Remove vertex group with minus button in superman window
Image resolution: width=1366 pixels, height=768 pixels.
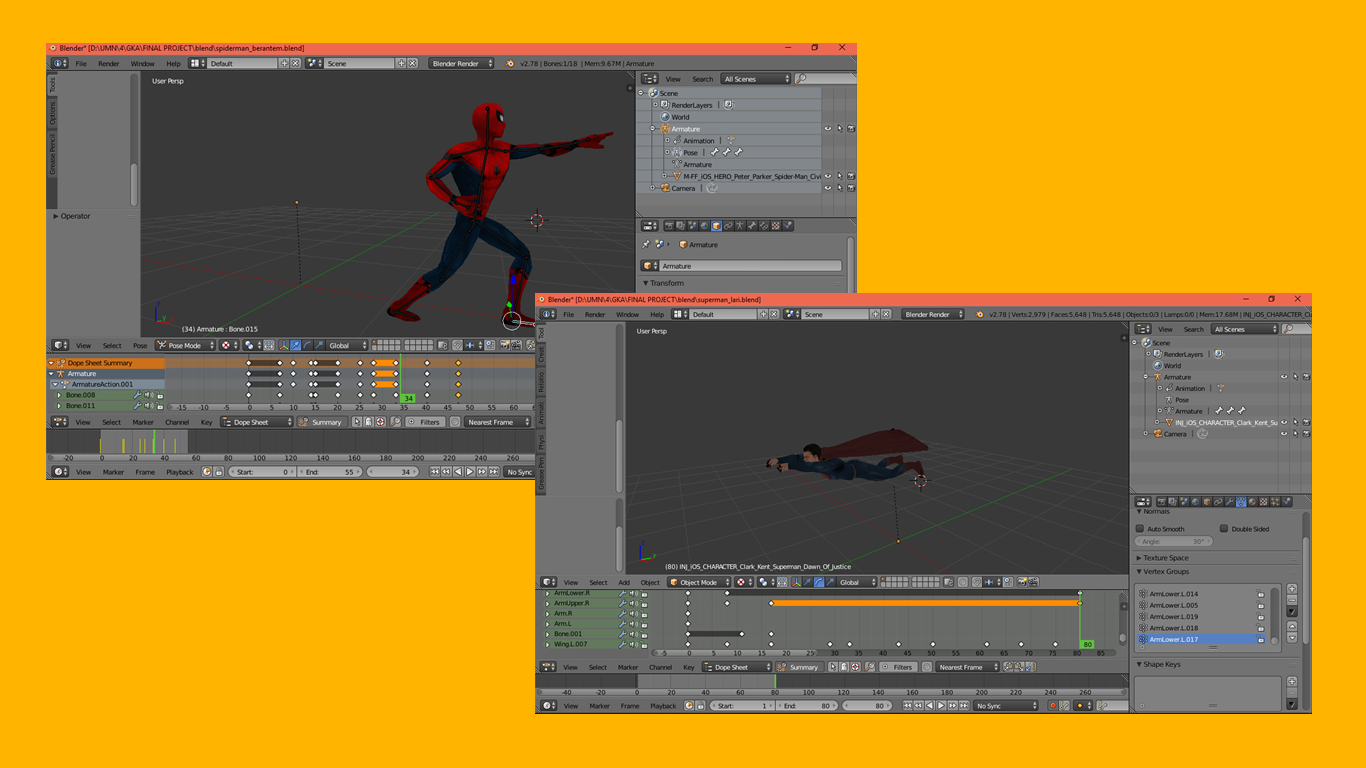pos(1292,600)
